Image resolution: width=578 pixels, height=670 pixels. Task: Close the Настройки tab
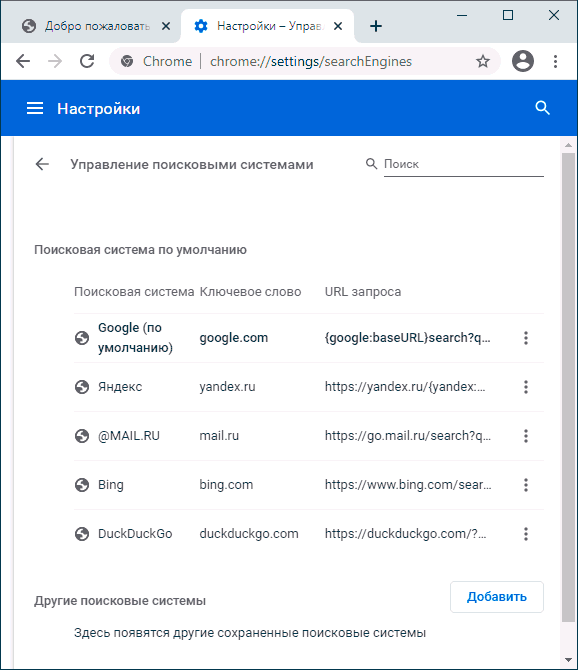pyautogui.click(x=338, y=26)
